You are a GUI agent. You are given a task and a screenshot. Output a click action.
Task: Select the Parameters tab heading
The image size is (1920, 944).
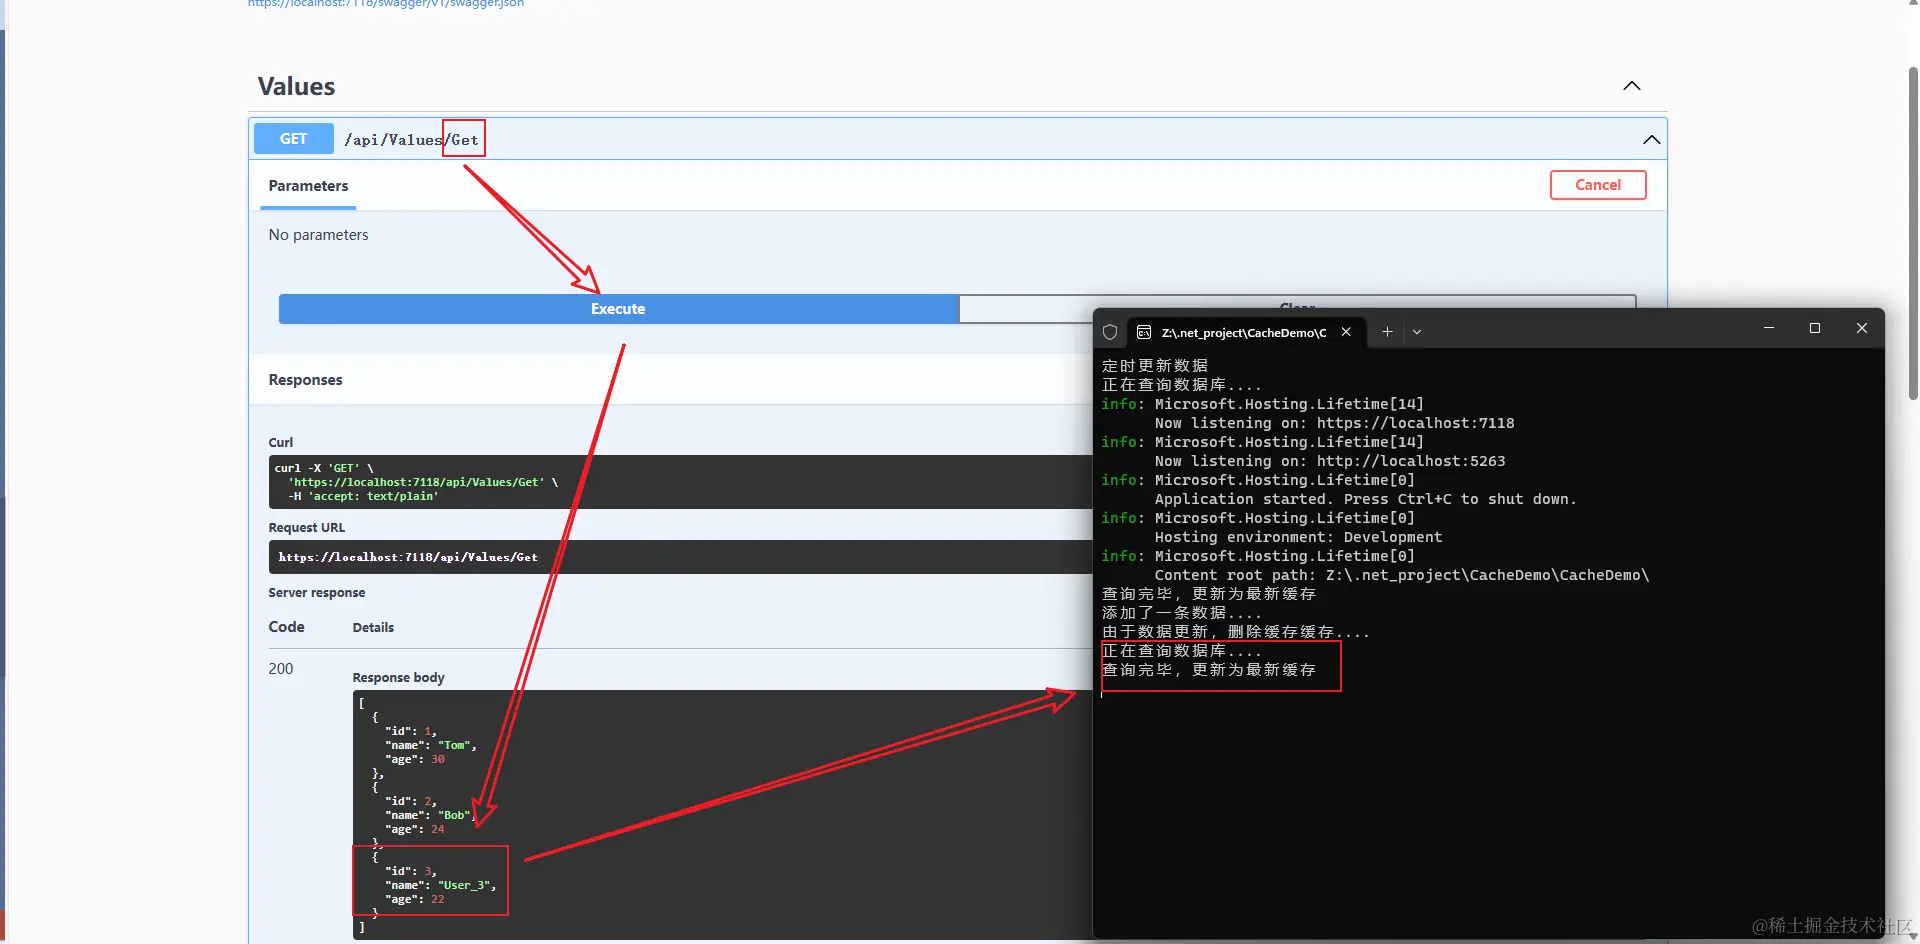point(308,186)
